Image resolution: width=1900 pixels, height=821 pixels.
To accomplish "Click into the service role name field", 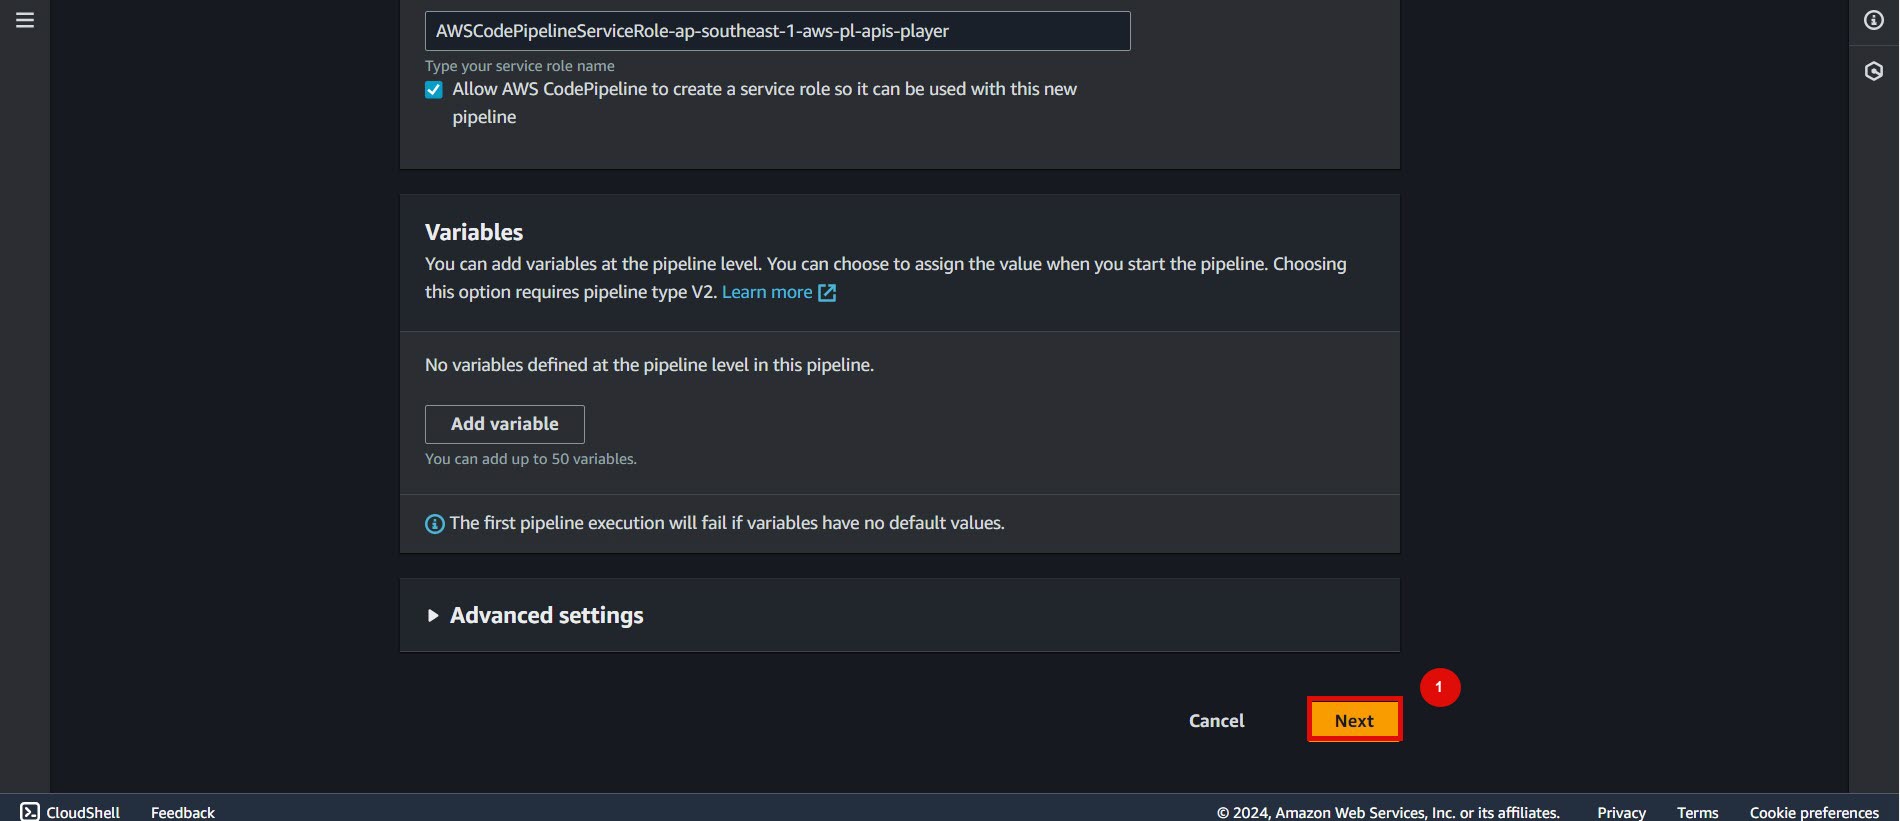I will [x=777, y=31].
